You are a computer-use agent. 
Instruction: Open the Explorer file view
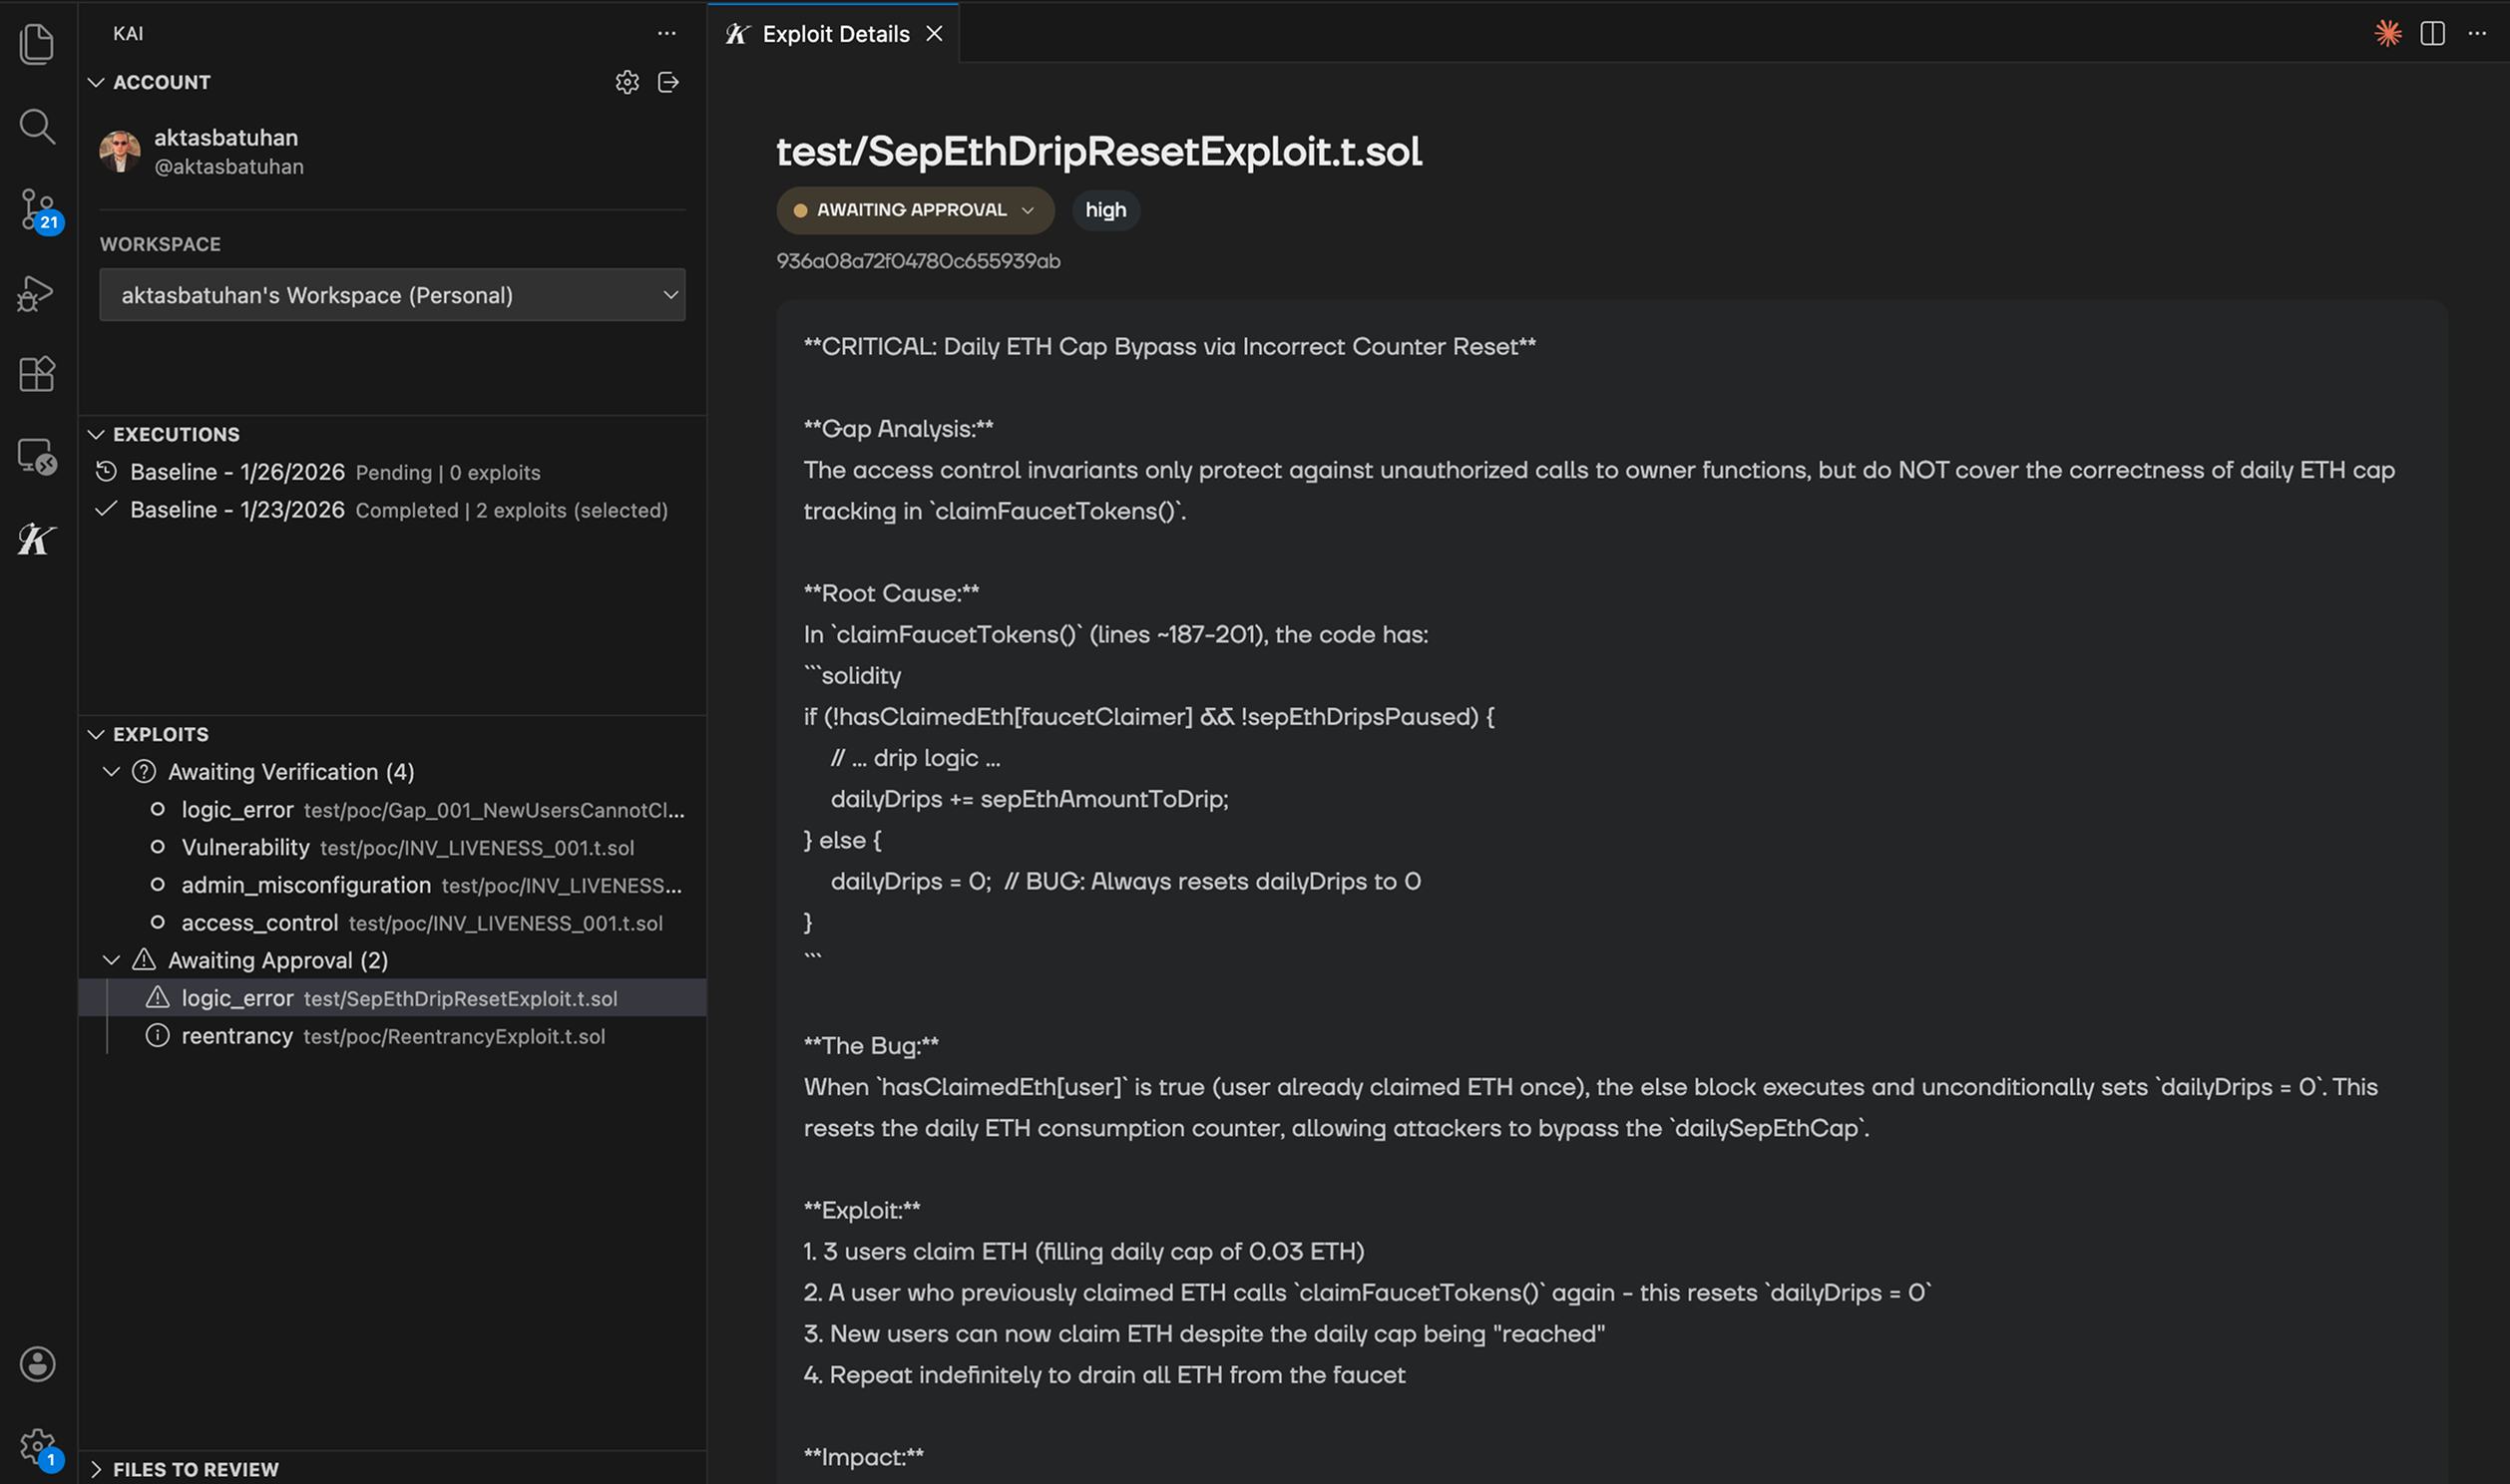coord(36,44)
